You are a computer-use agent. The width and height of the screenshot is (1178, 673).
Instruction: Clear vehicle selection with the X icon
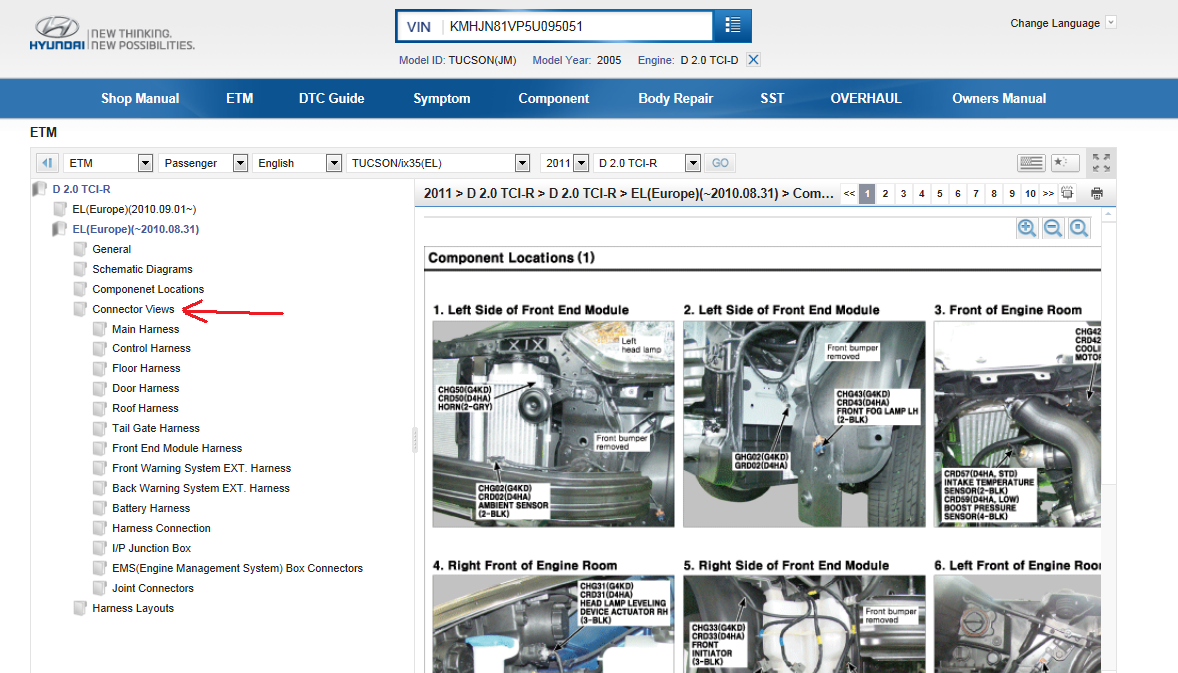pyautogui.click(x=754, y=59)
